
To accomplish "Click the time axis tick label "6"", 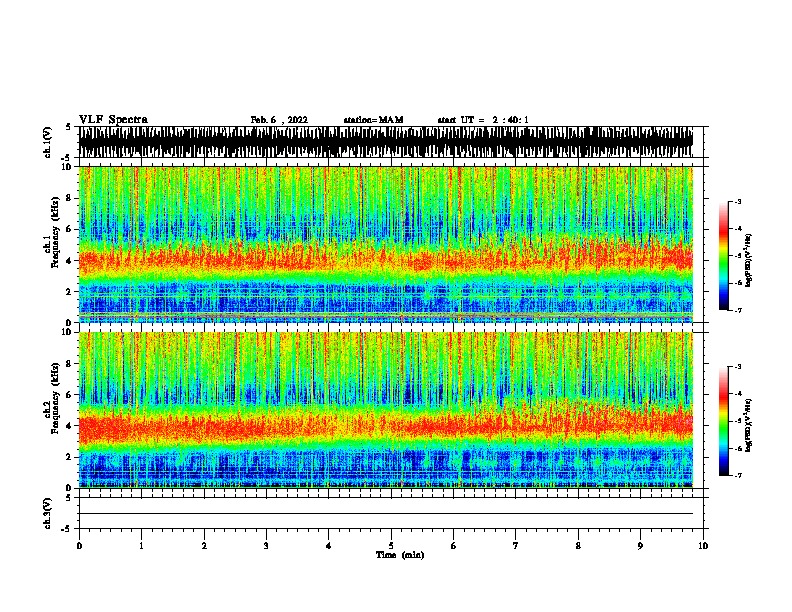I will point(454,546).
